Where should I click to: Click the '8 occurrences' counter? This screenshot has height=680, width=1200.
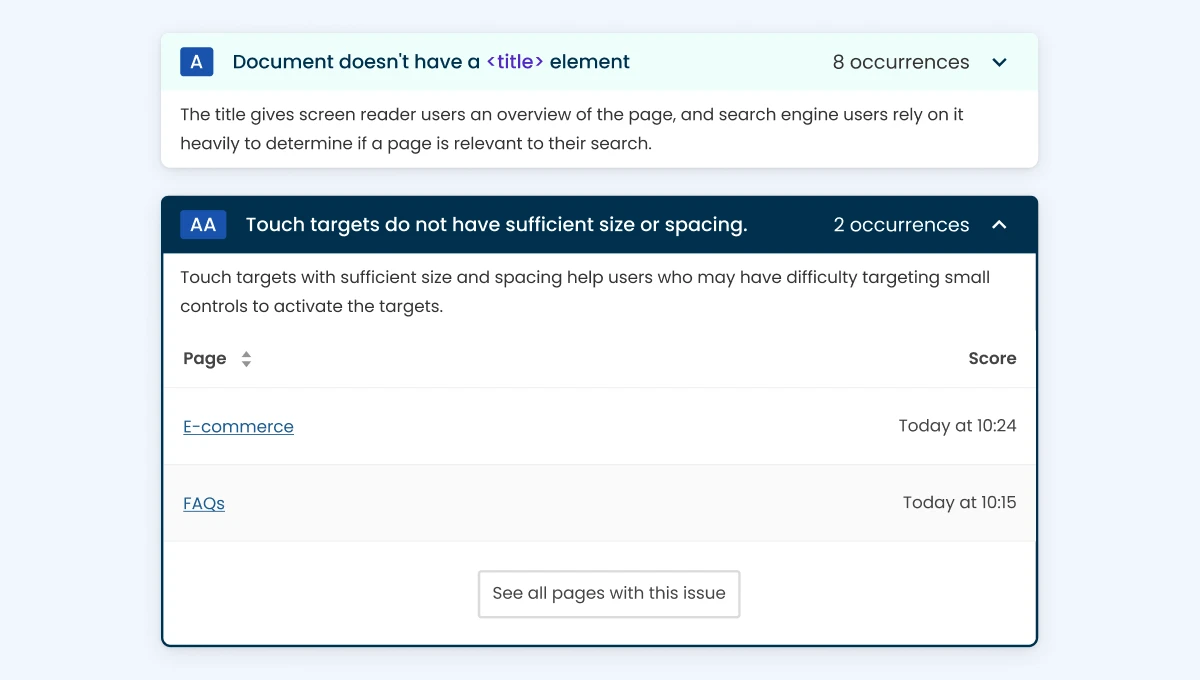coord(900,61)
